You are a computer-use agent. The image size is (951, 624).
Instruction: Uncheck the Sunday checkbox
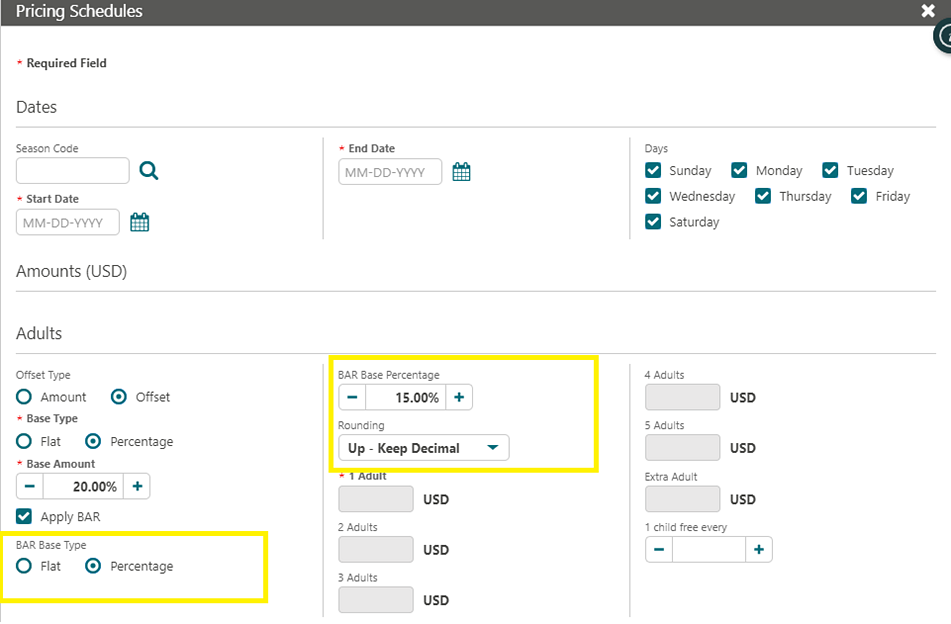coord(655,170)
